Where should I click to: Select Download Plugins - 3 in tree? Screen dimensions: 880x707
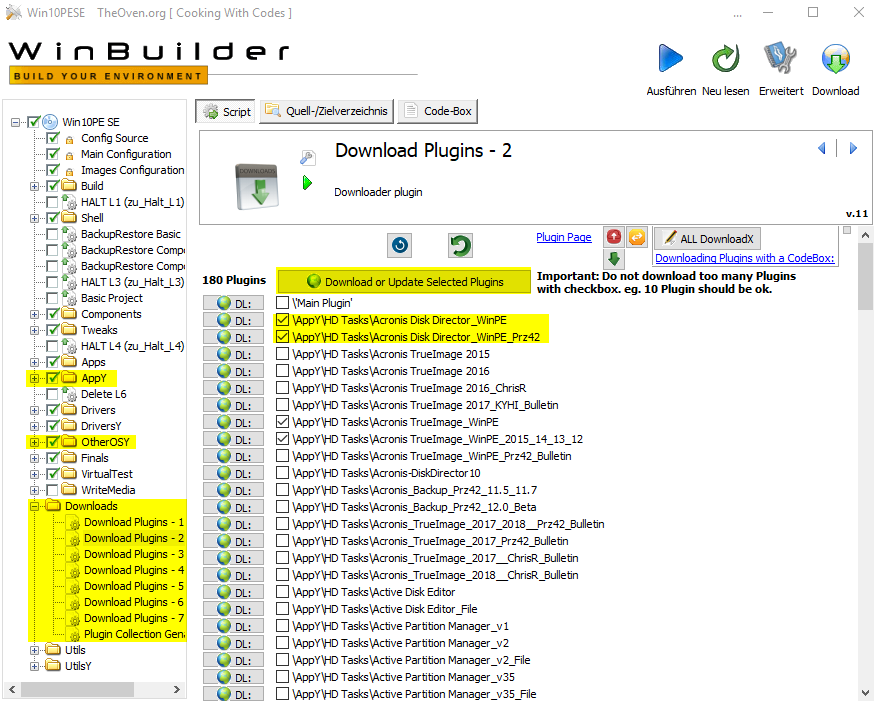click(133, 554)
